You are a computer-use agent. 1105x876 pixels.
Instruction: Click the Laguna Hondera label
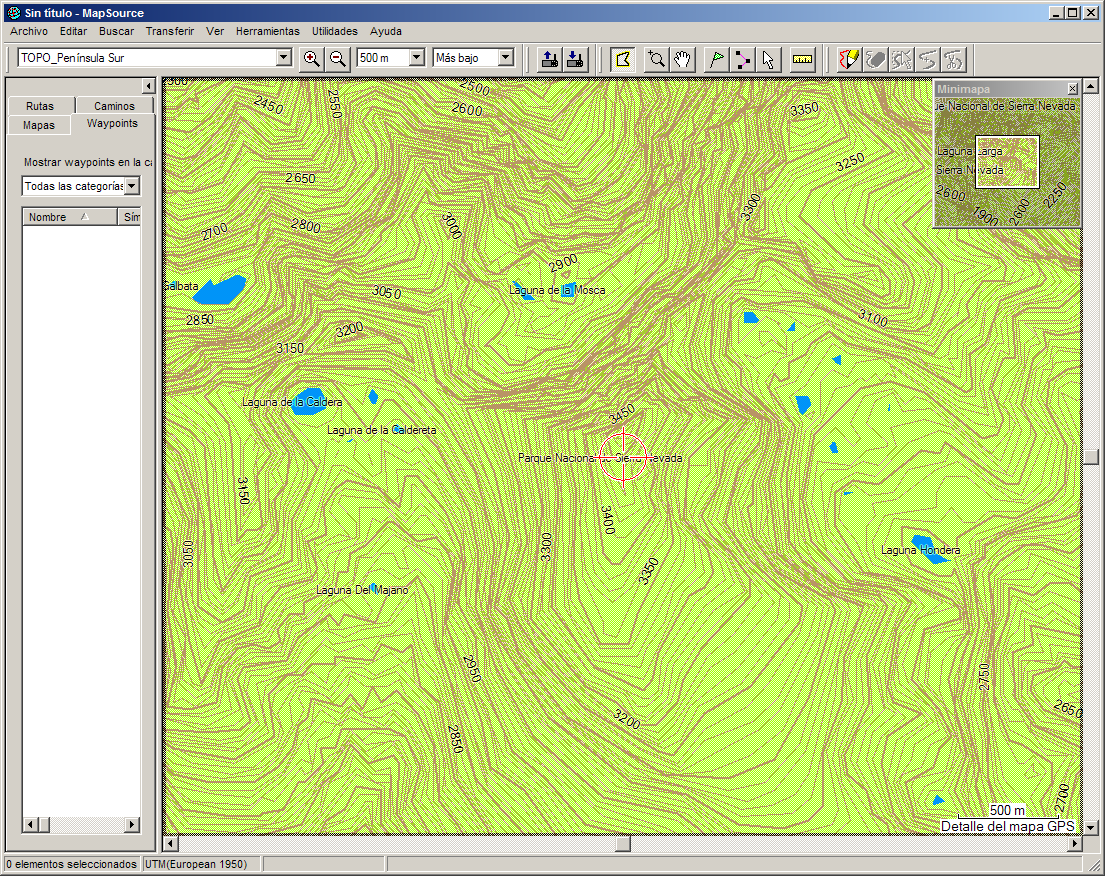click(x=920, y=550)
